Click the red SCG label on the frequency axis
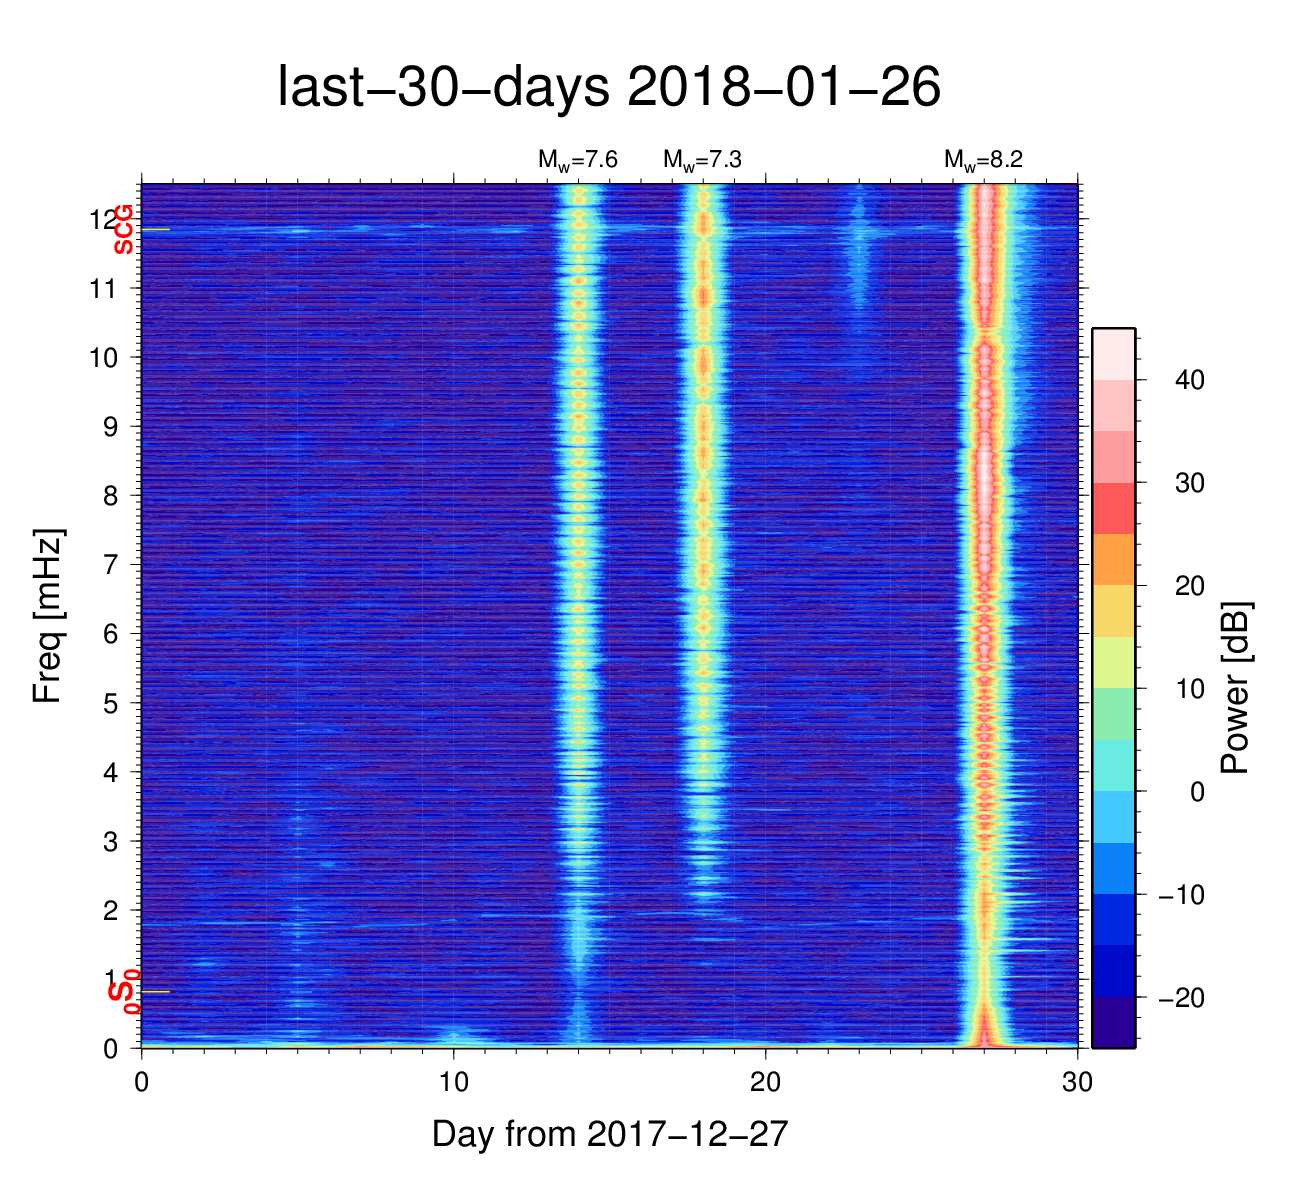Screen dimensions: 1290x1190 tap(123, 229)
